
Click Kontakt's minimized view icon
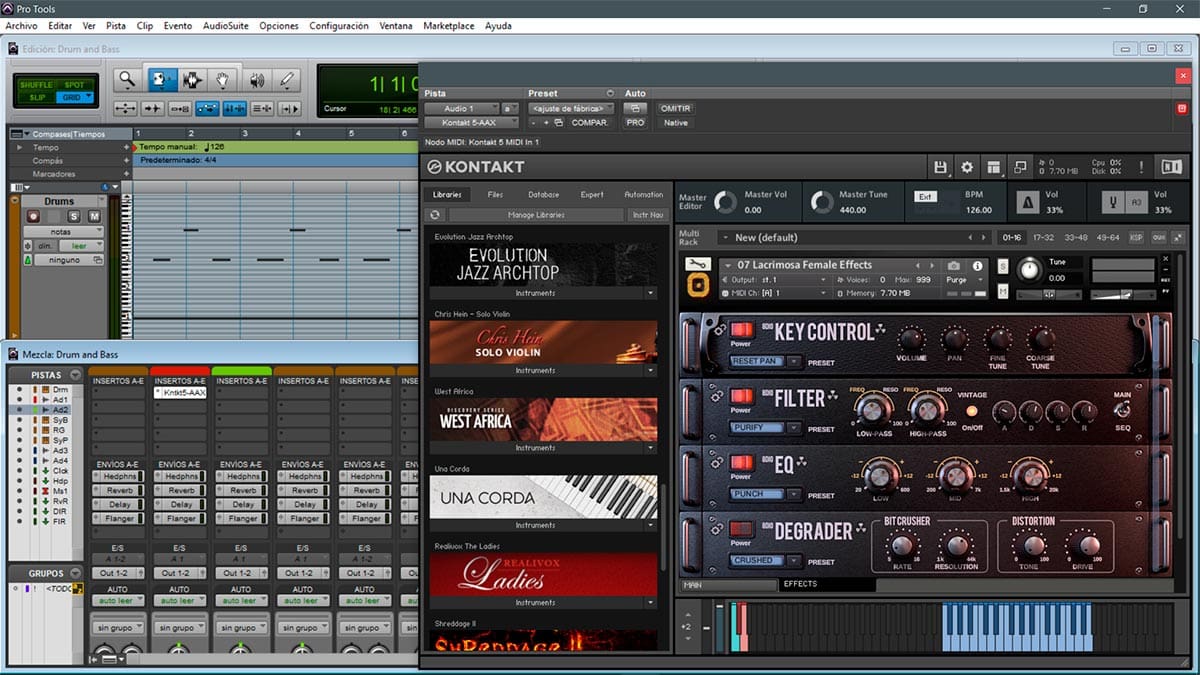1020,167
